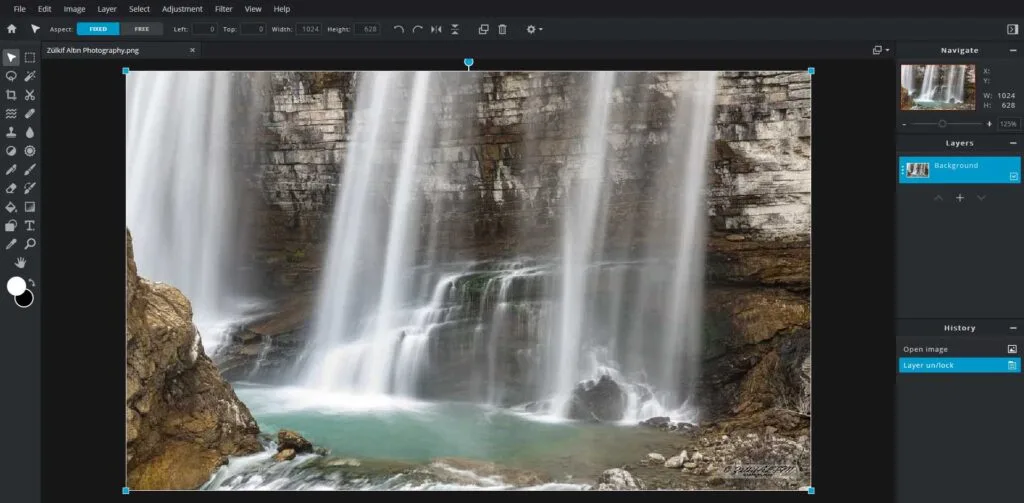This screenshot has width=1024, height=503.
Task: Set aspect mode to FIXED
Action: [x=98, y=29]
